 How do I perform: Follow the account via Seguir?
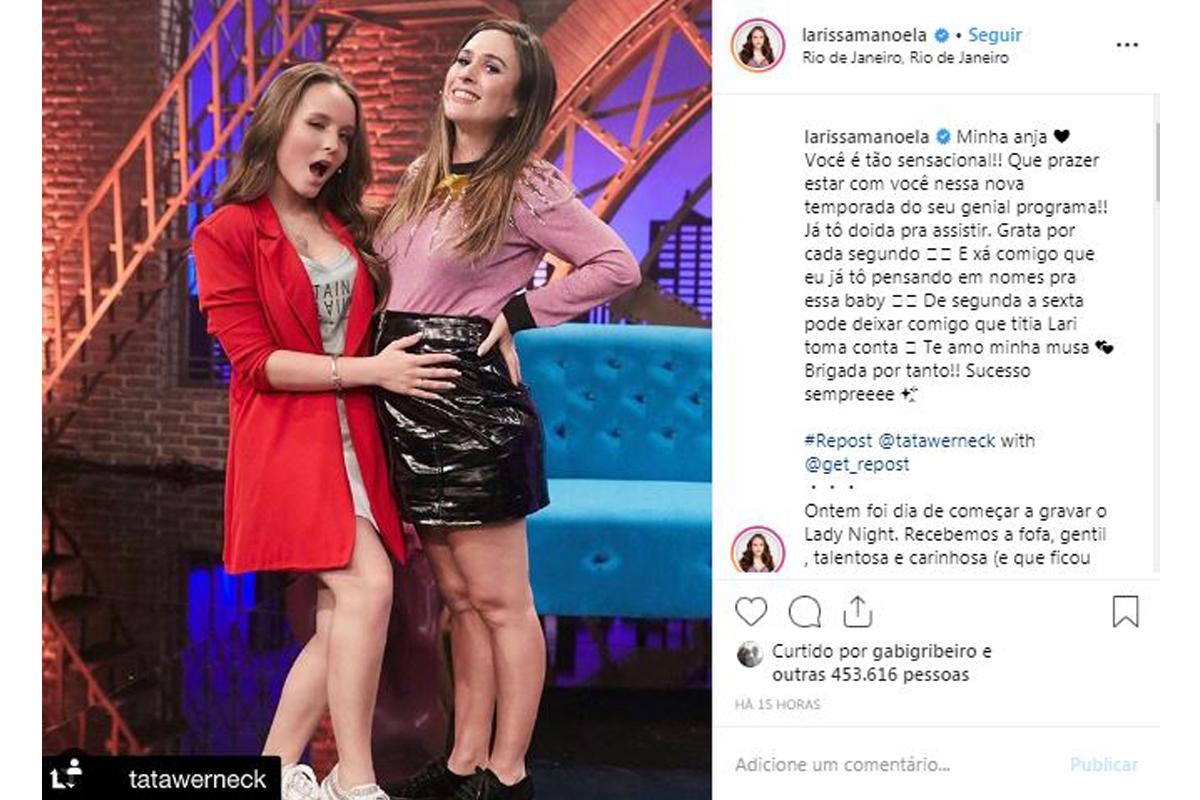coord(995,35)
